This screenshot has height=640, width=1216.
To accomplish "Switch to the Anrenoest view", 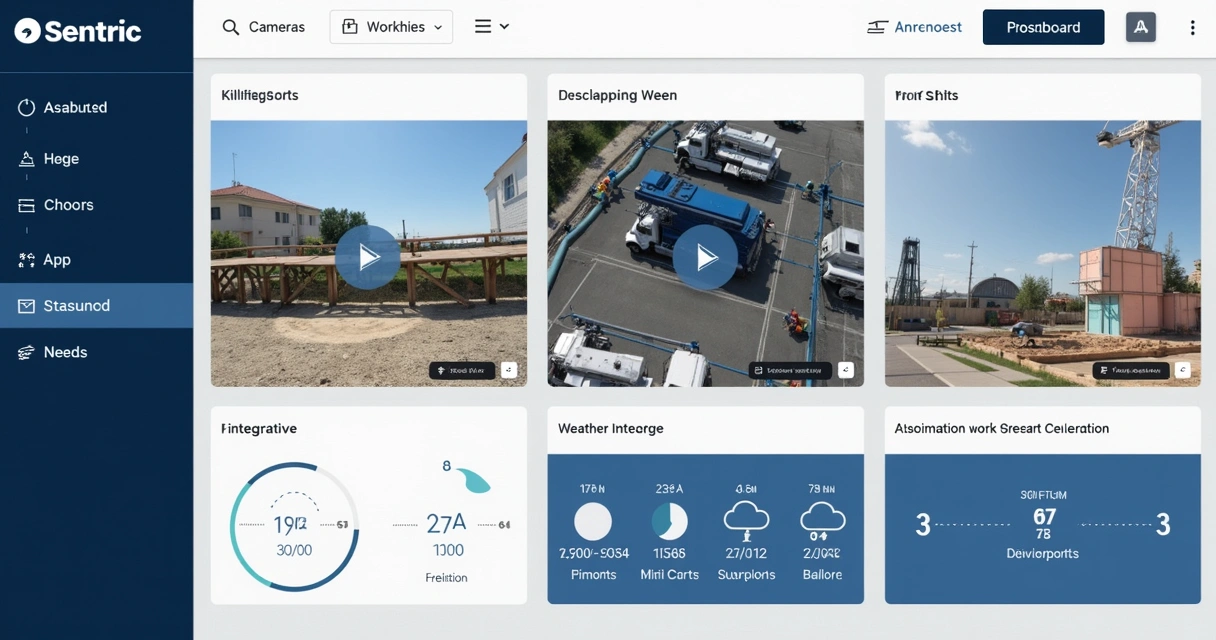I will pyautogui.click(x=913, y=27).
